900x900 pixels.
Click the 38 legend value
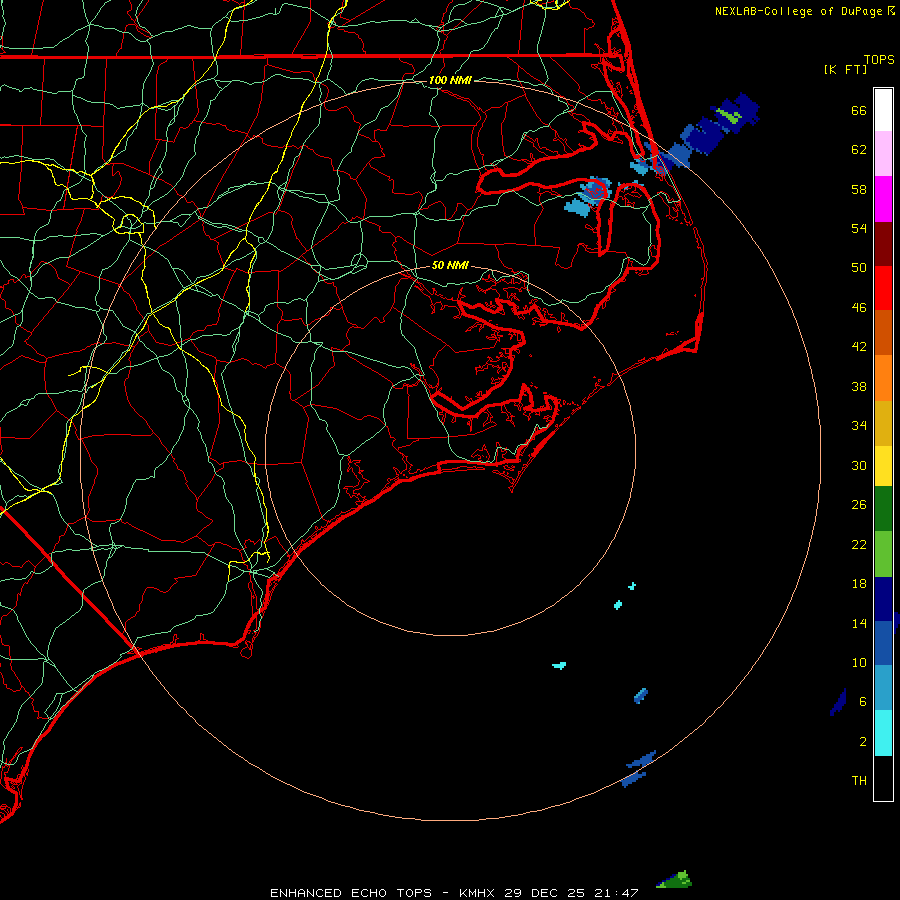point(859,386)
